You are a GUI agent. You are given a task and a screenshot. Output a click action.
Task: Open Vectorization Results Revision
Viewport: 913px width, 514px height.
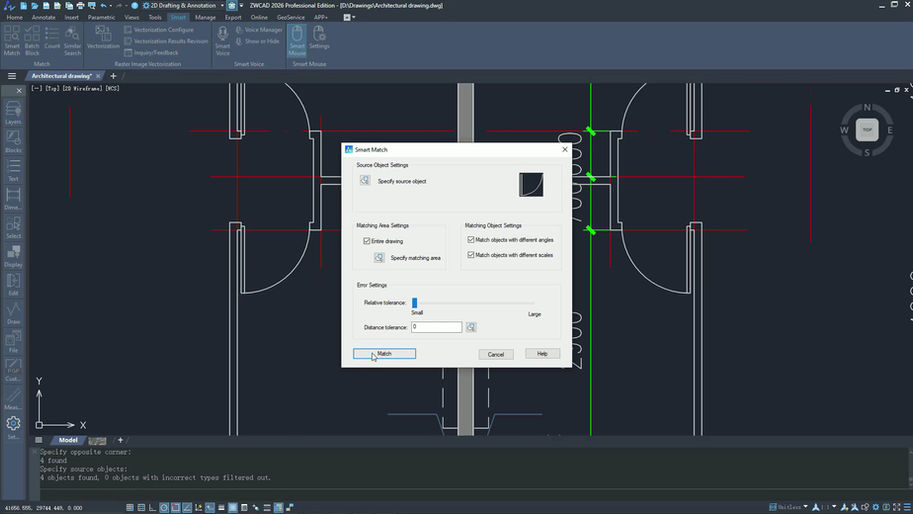pos(166,41)
